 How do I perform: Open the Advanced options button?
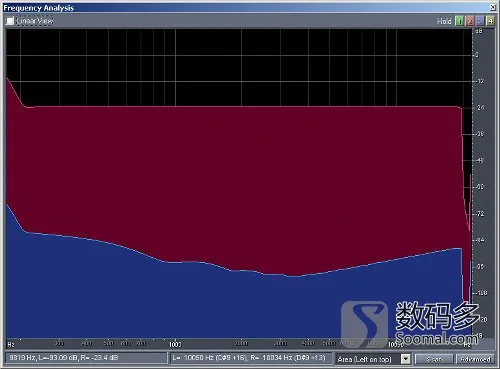tap(475, 359)
